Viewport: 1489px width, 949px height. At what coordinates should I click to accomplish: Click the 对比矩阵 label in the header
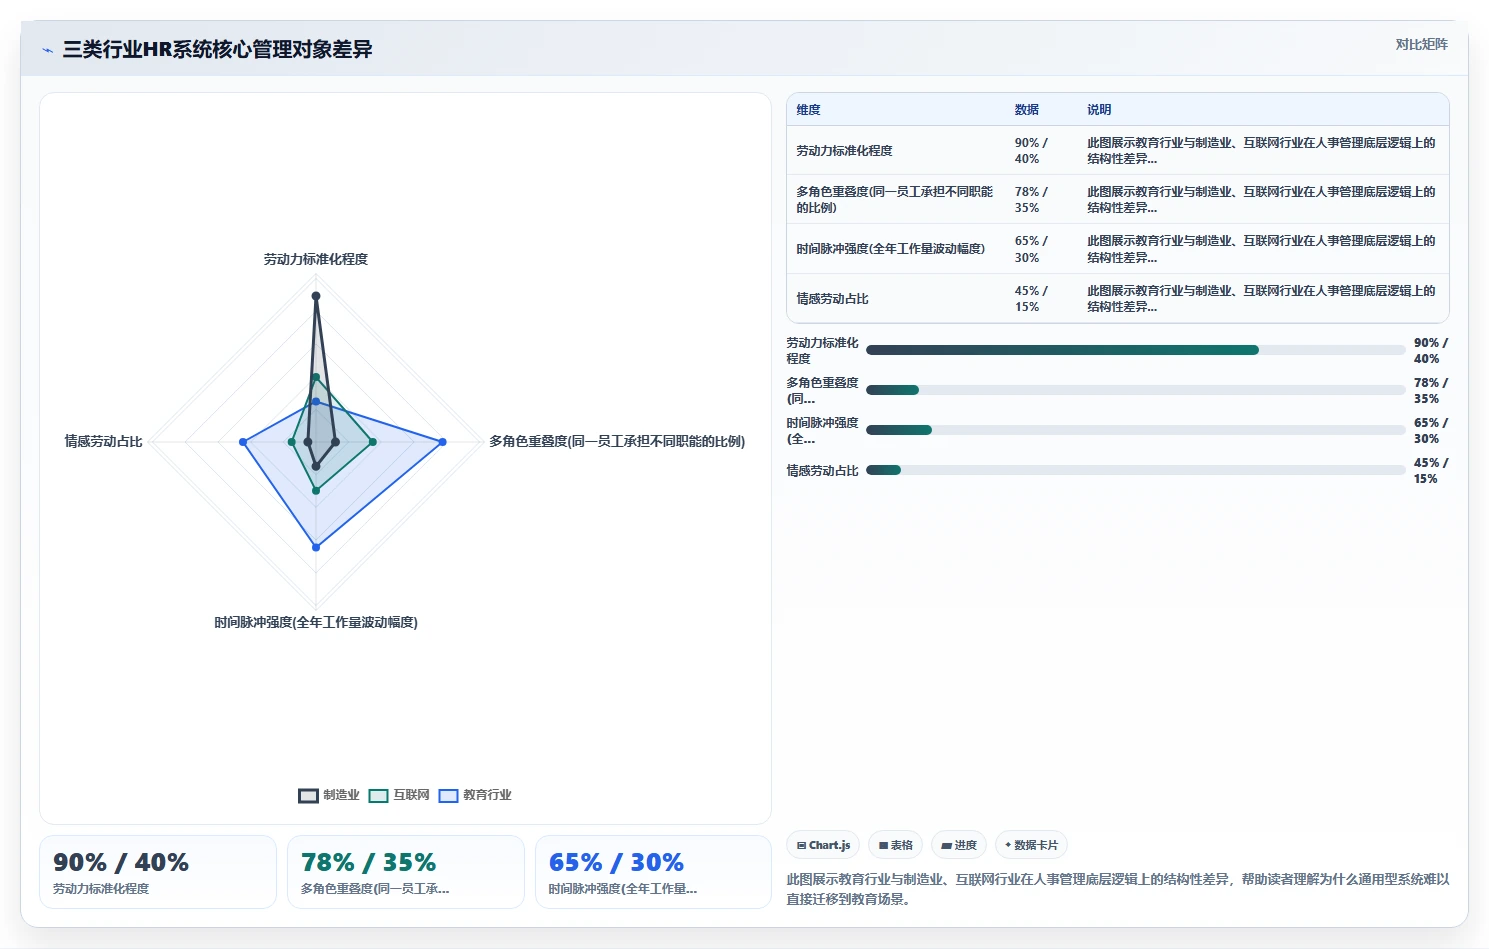(1421, 44)
